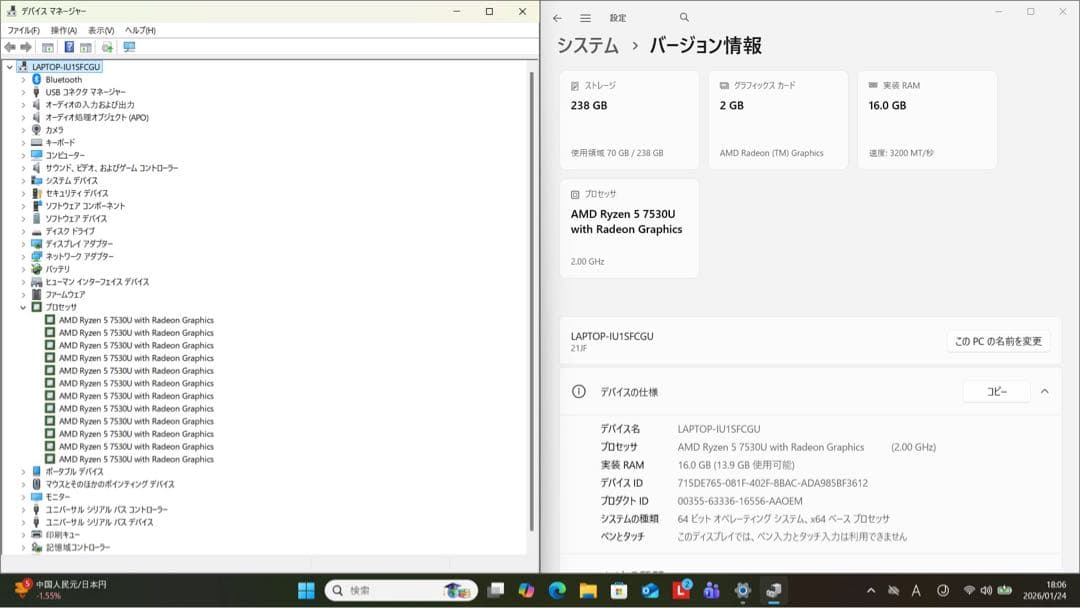
Task: Click the Scan for hardware changes icon
Action: (108, 46)
